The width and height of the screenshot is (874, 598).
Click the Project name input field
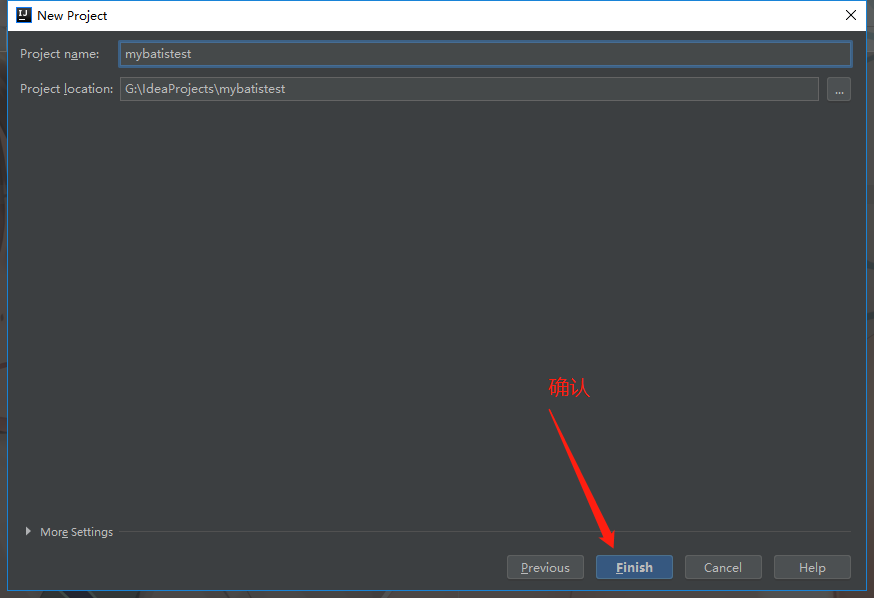pos(485,54)
